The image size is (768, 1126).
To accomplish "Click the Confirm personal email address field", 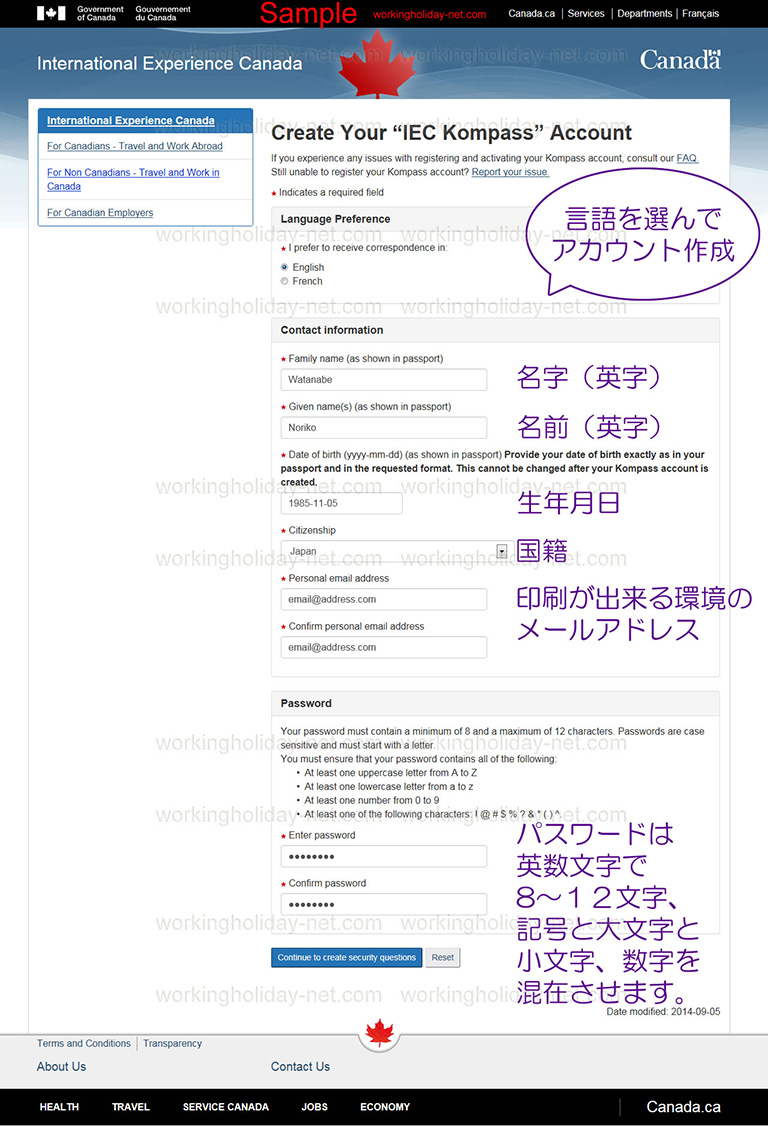I will pos(384,648).
